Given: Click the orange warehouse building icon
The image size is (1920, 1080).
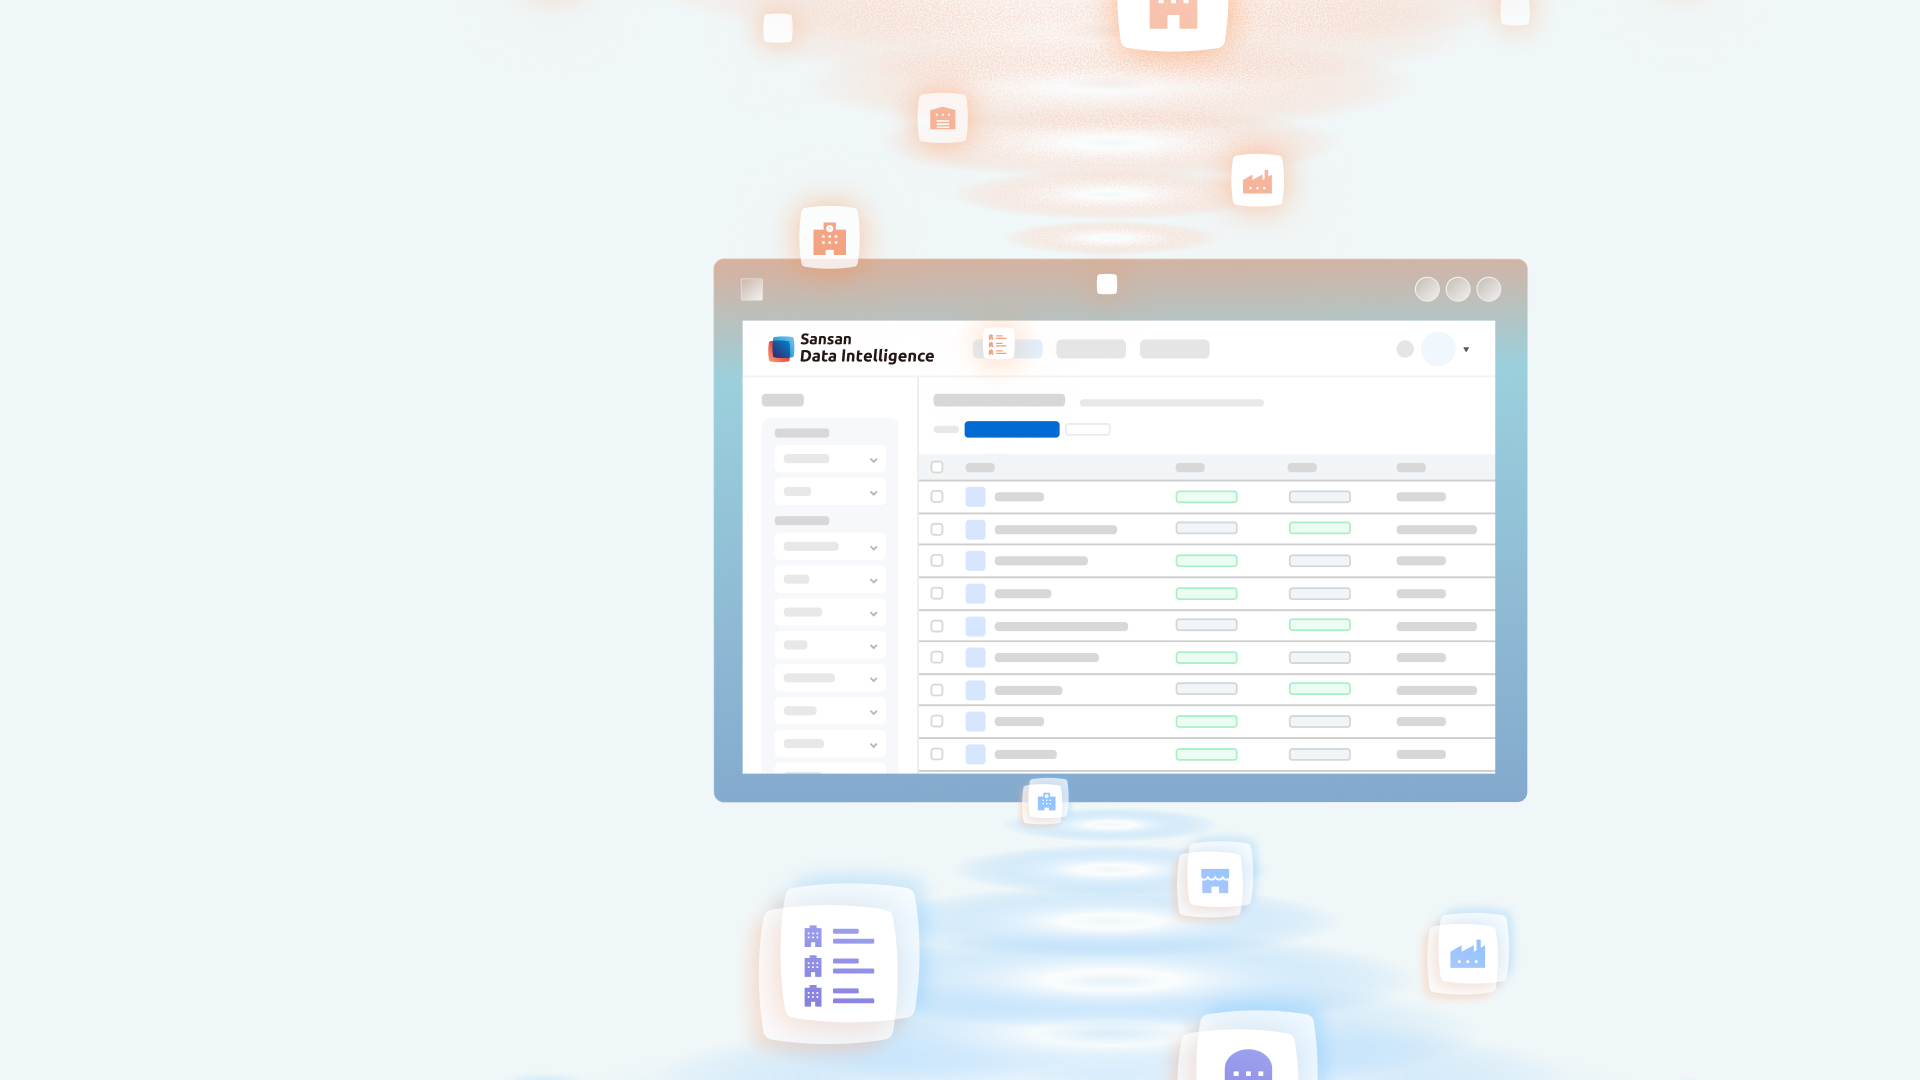Looking at the screenshot, I should 942,119.
